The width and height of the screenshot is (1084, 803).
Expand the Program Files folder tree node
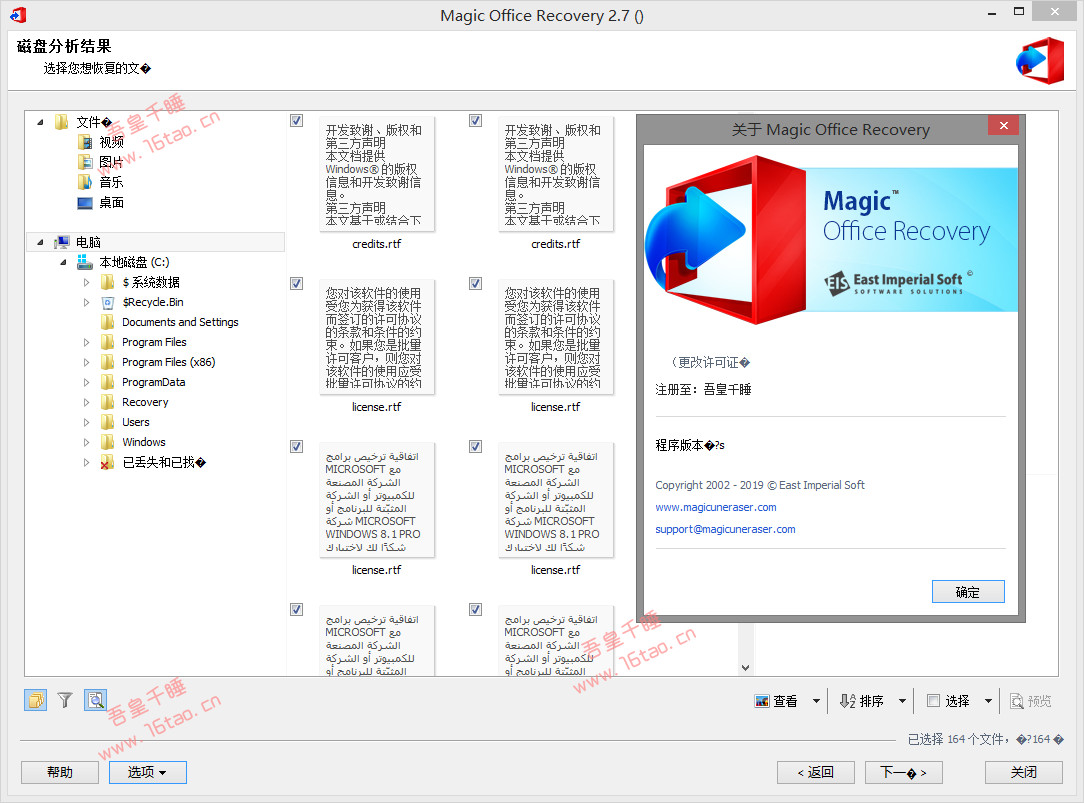point(87,342)
